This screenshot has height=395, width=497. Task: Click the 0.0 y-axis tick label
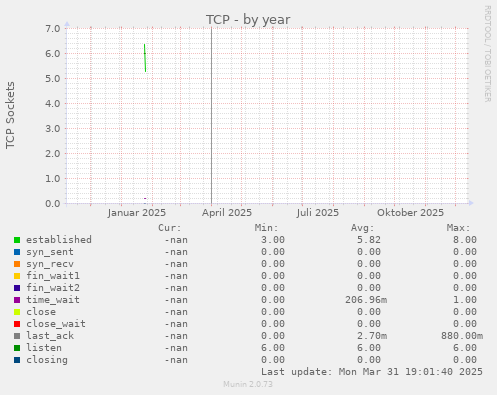53,203
